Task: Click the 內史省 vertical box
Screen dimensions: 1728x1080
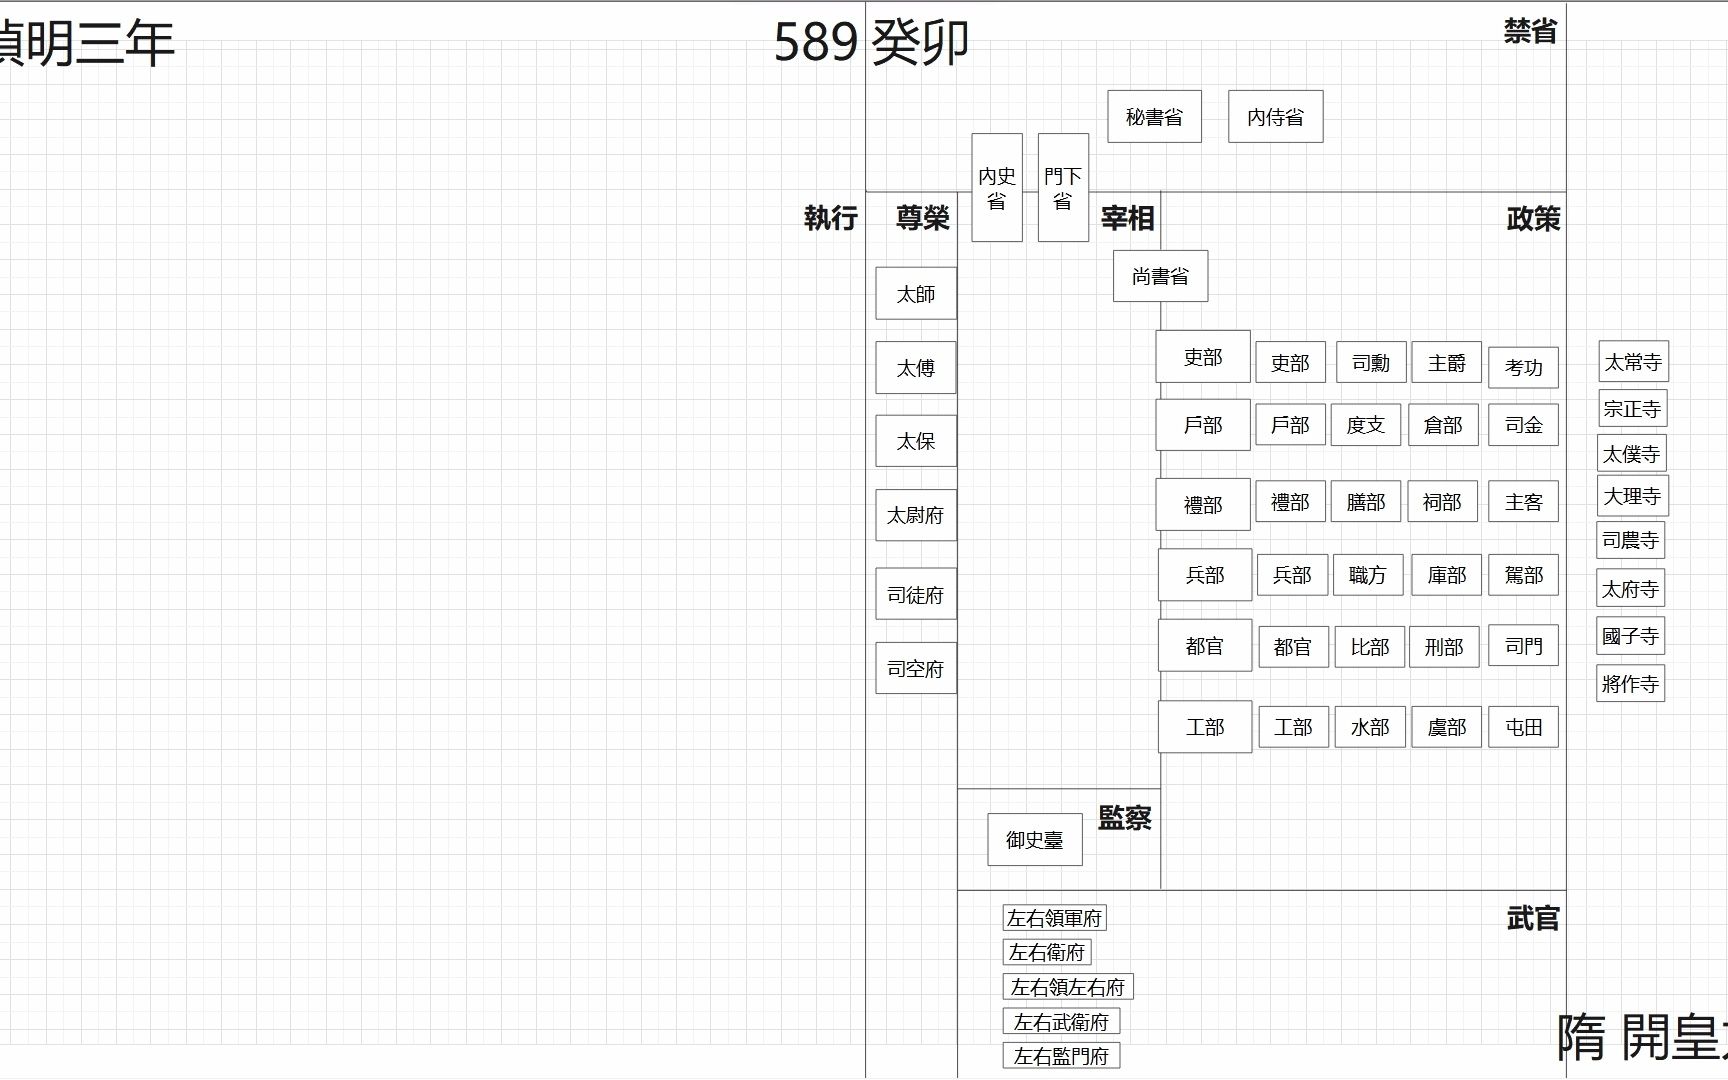Action: tap(997, 188)
